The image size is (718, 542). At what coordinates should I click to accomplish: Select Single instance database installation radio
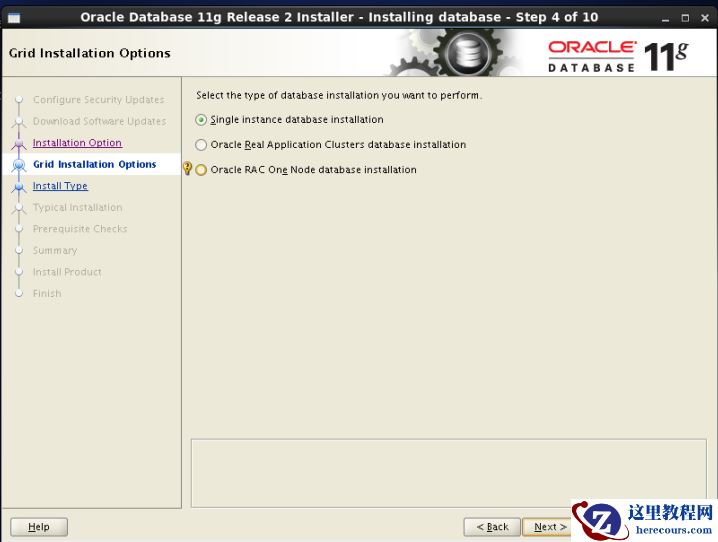point(201,120)
